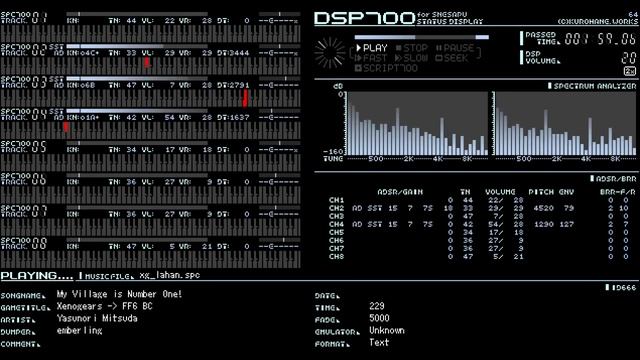The image size is (640, 360).
Task: Click the ID666 panel label
Action: (x=621, y=288)
